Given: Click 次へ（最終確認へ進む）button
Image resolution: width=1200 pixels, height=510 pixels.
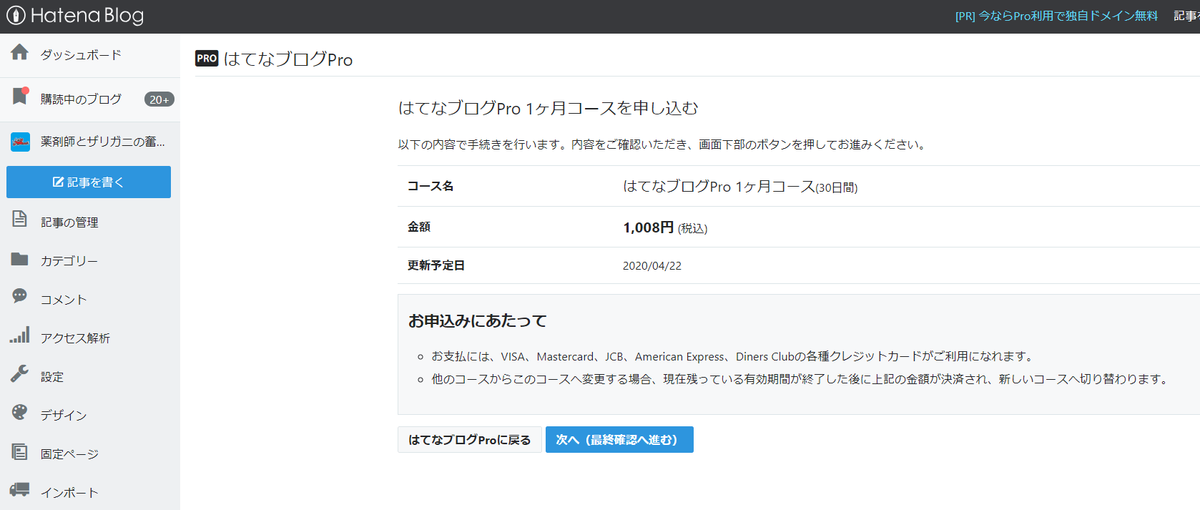Looking at the screenshot, I should (619, 440).
